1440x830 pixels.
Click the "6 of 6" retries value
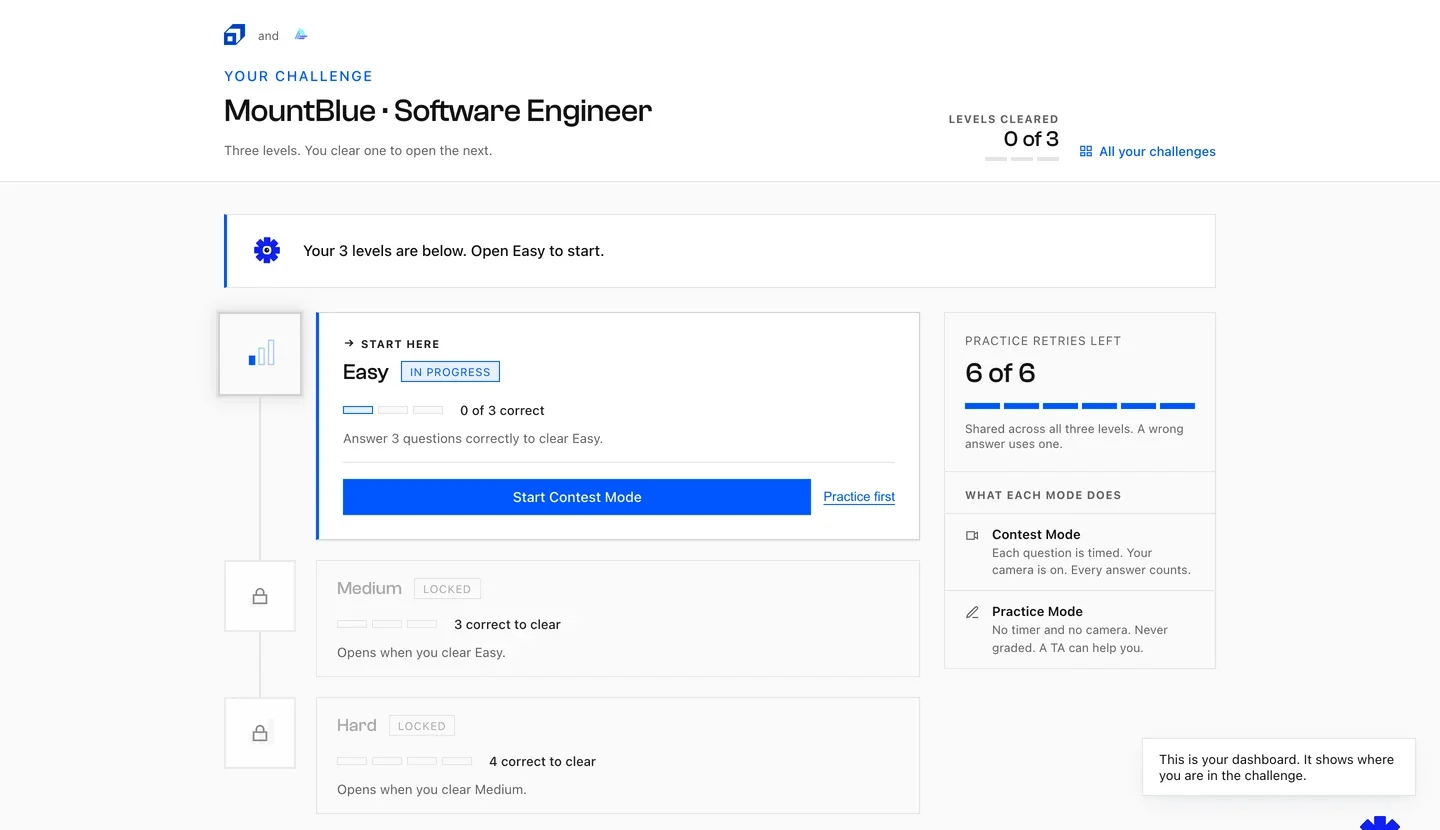(x=1000, y=373)
